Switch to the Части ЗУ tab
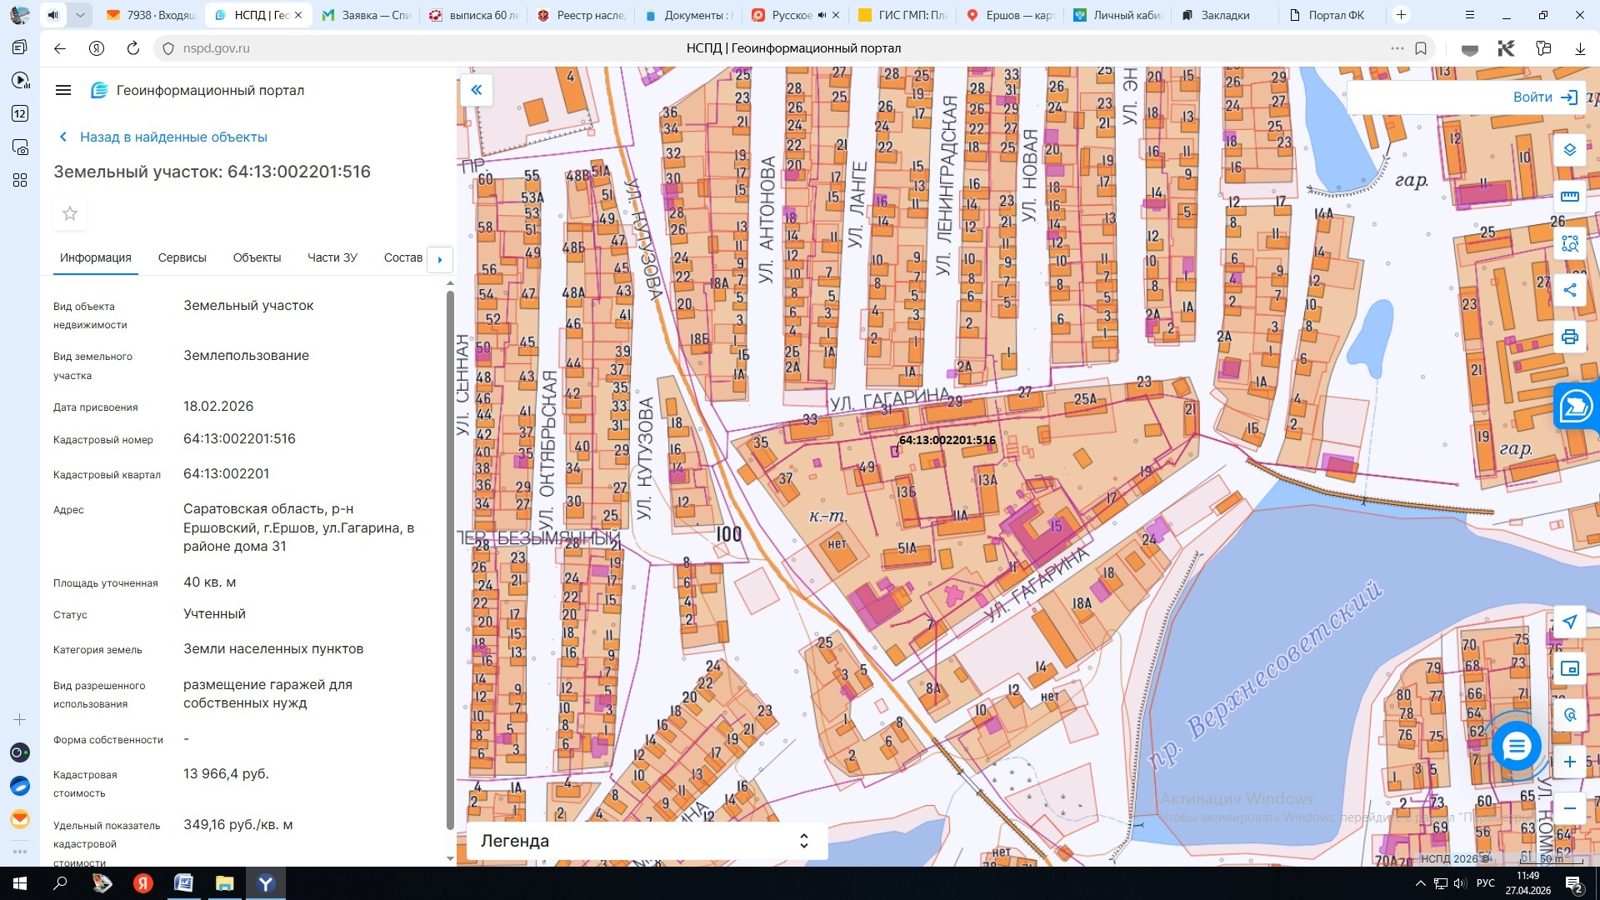Image resolution: width=1600 pixels, height=900 pixels. tap(332, 258)
